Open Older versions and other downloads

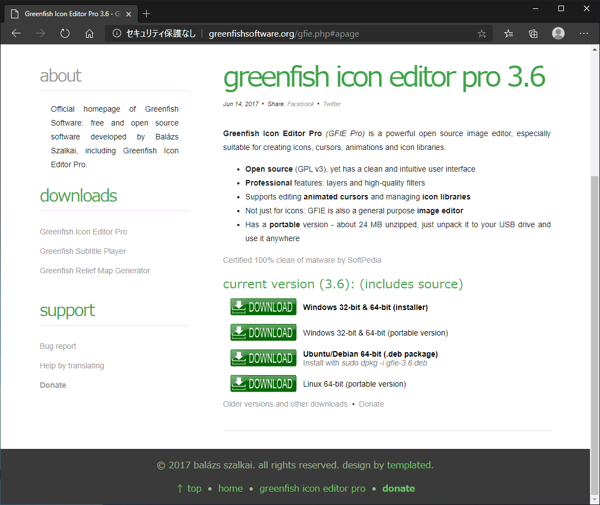[285, 404]
